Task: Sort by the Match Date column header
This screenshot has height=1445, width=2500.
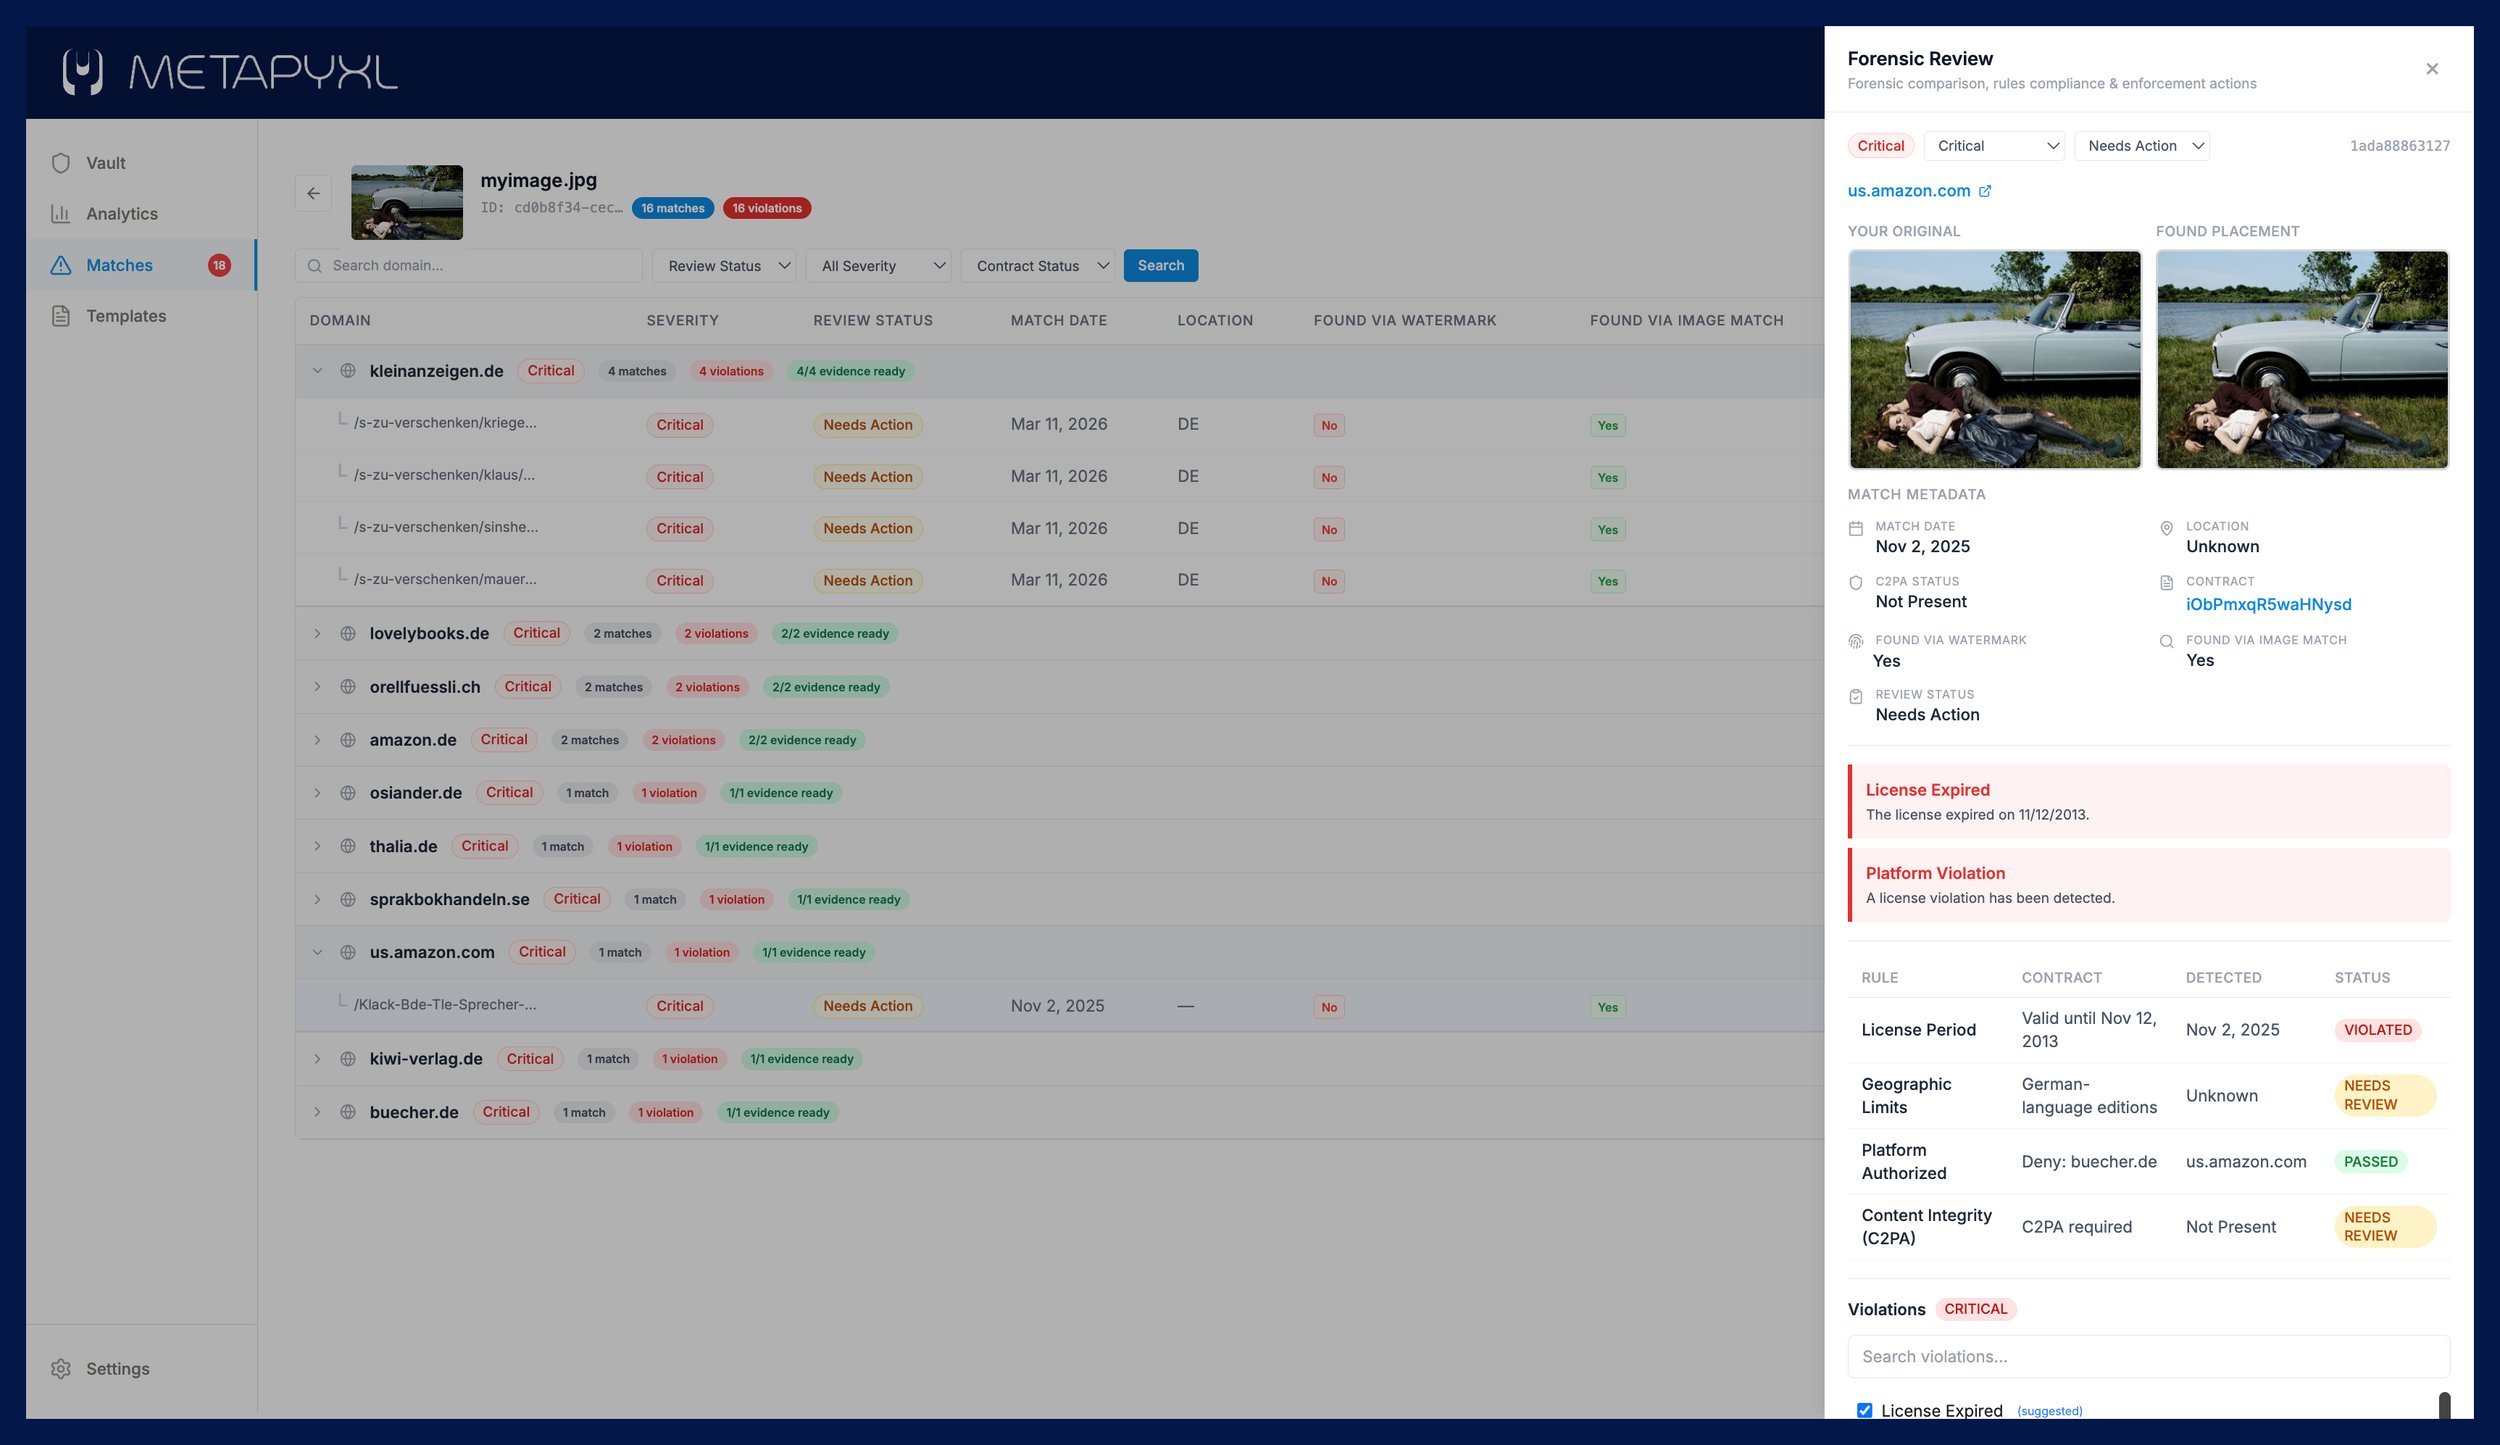Action: click(1058, 320)
